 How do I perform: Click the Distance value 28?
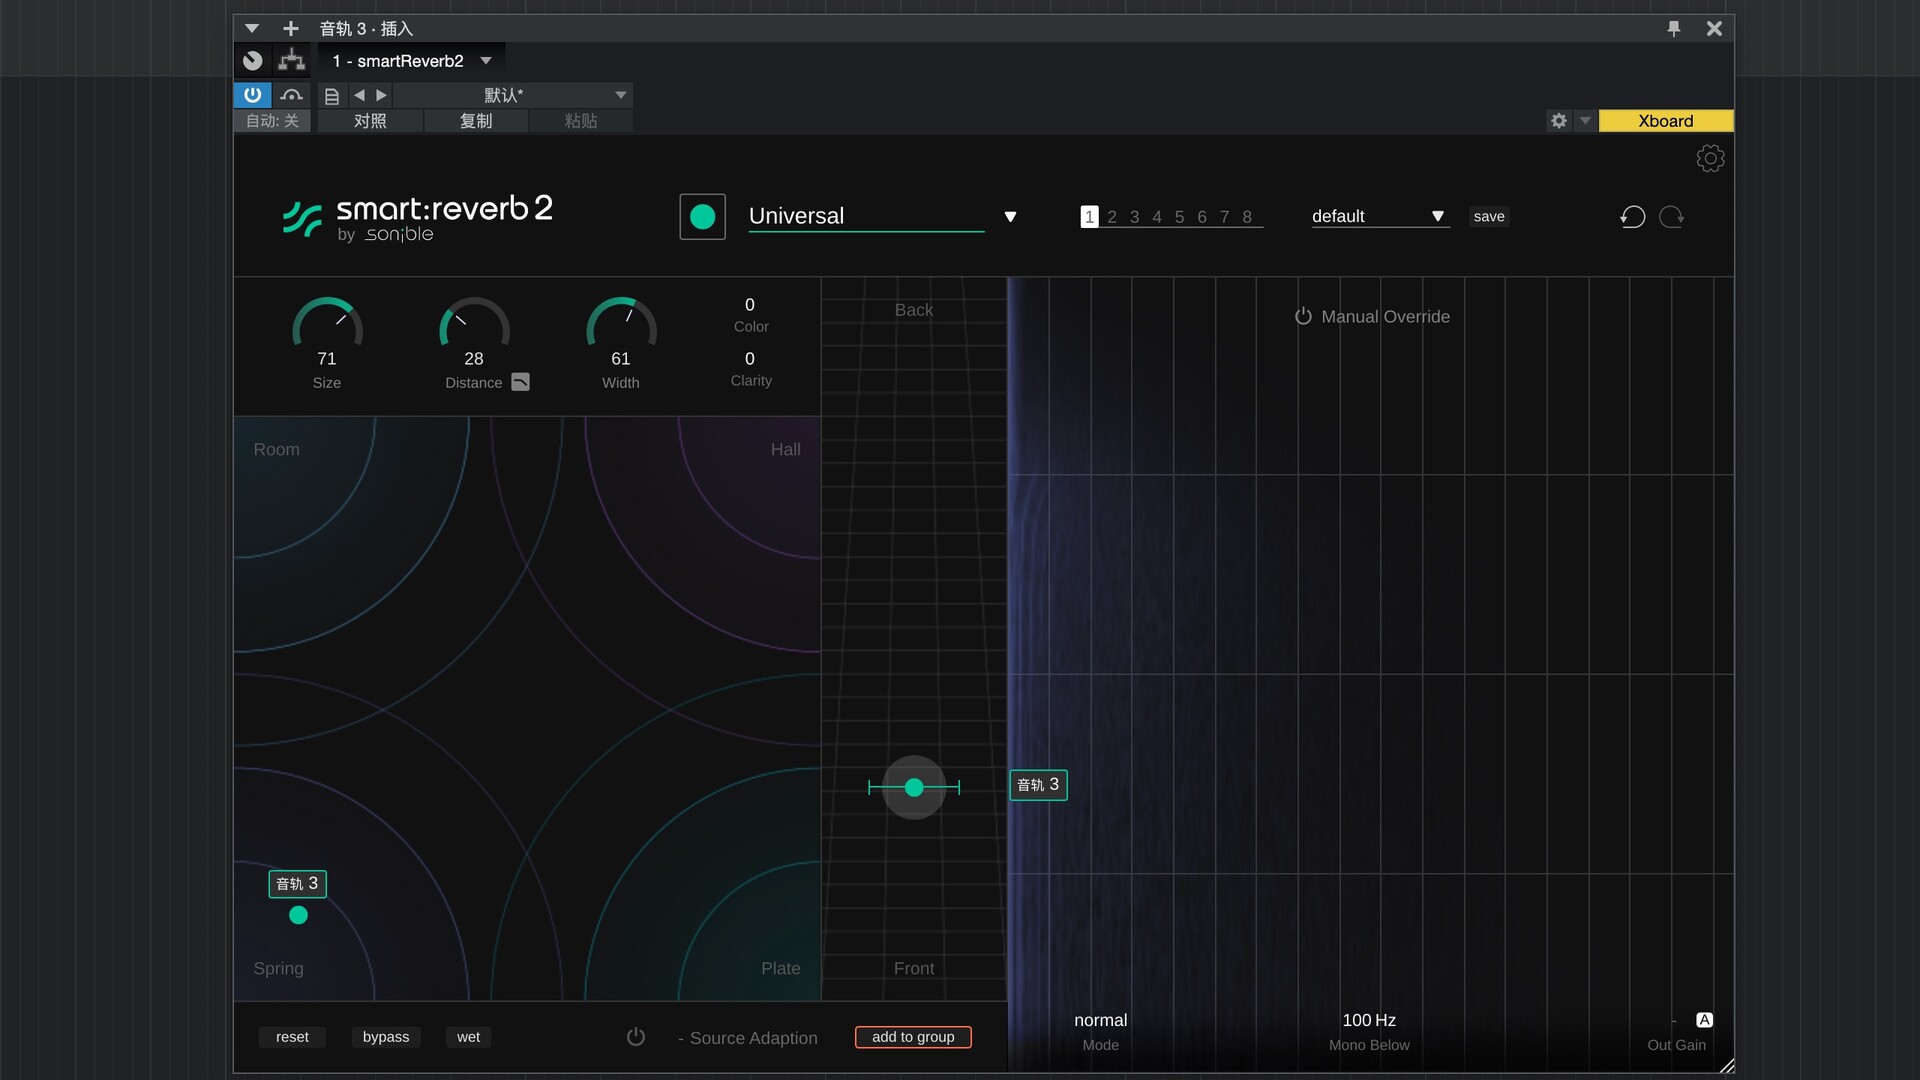[x=474, y=359]
